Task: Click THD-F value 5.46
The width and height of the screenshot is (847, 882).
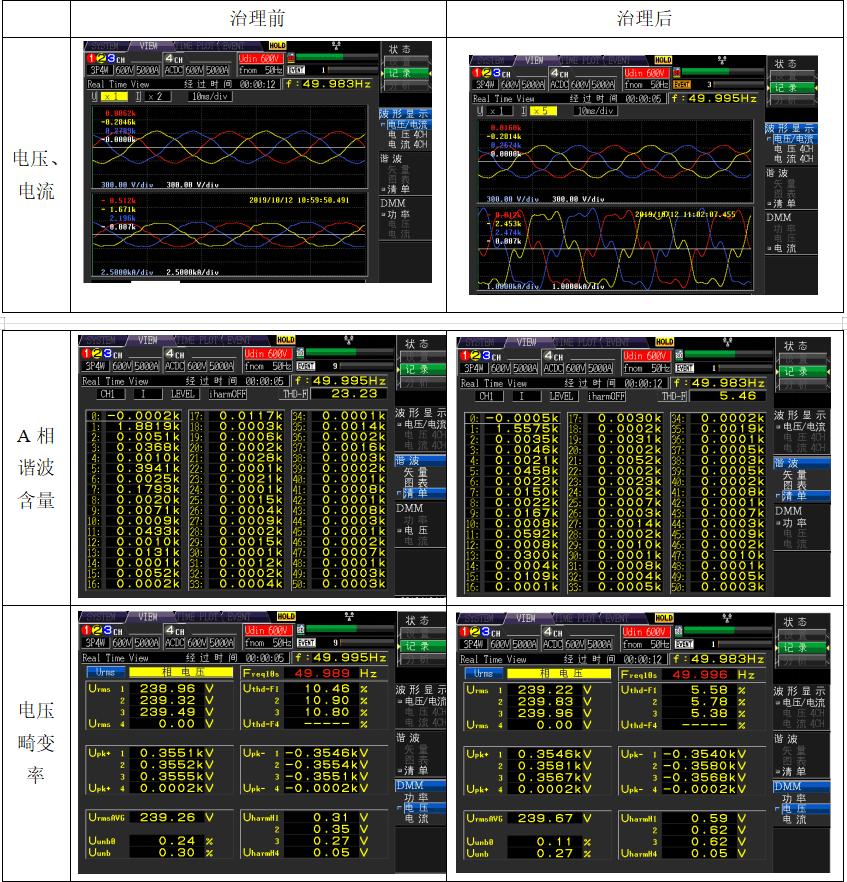Action: (x=731, y=395)
